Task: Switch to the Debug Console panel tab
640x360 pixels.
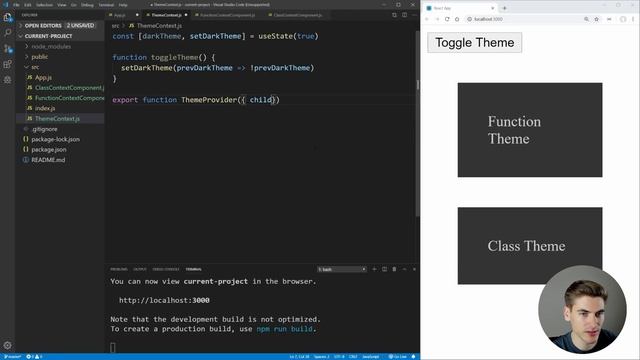Action: [166, 269]
